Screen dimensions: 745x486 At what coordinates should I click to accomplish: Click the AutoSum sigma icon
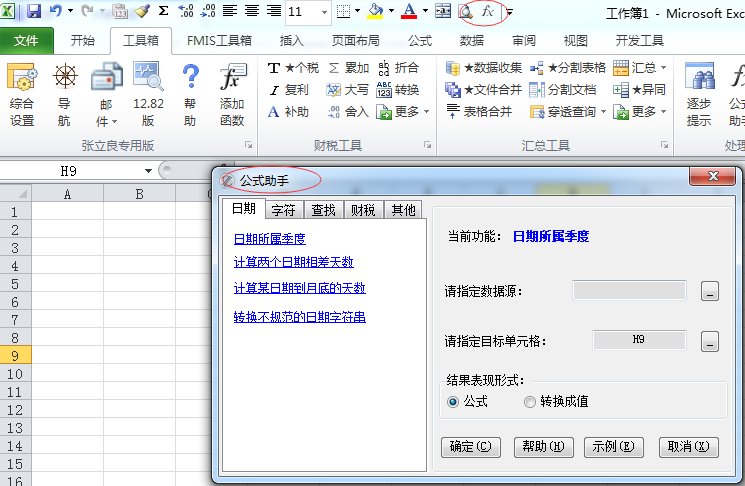[x=163, y=12]
